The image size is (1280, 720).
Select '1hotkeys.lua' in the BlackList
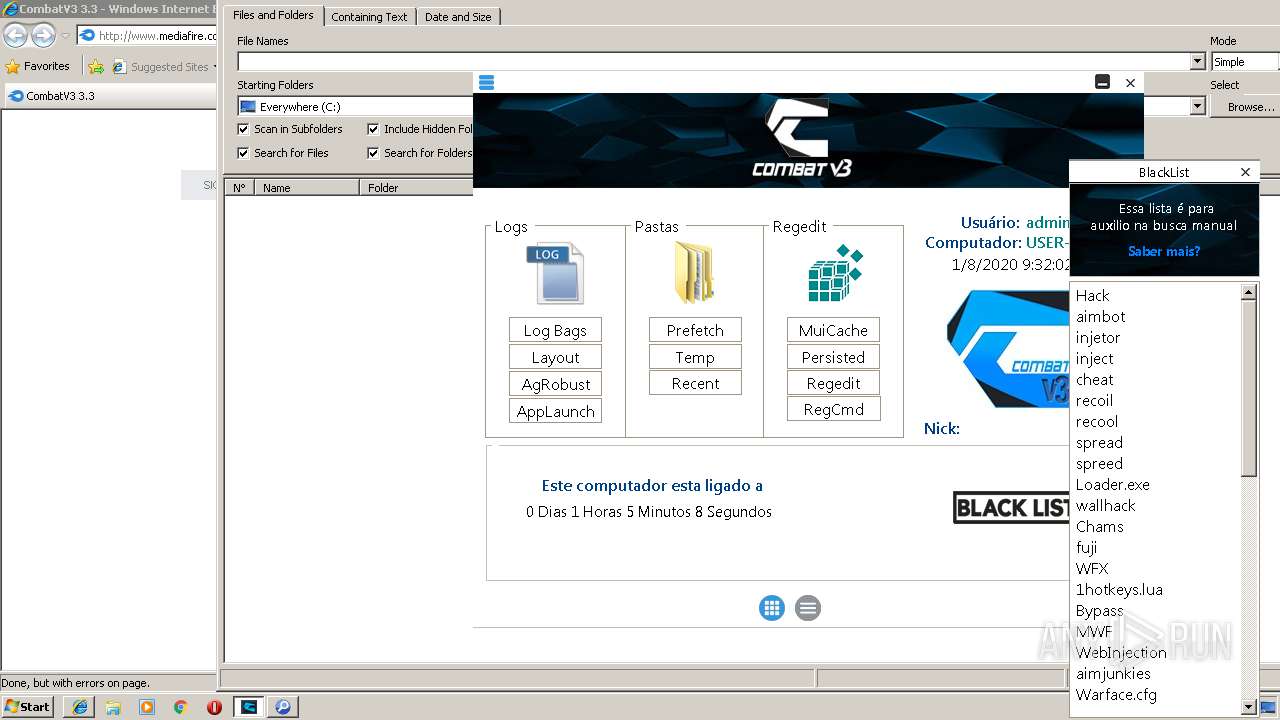(x=1119, y=590)
